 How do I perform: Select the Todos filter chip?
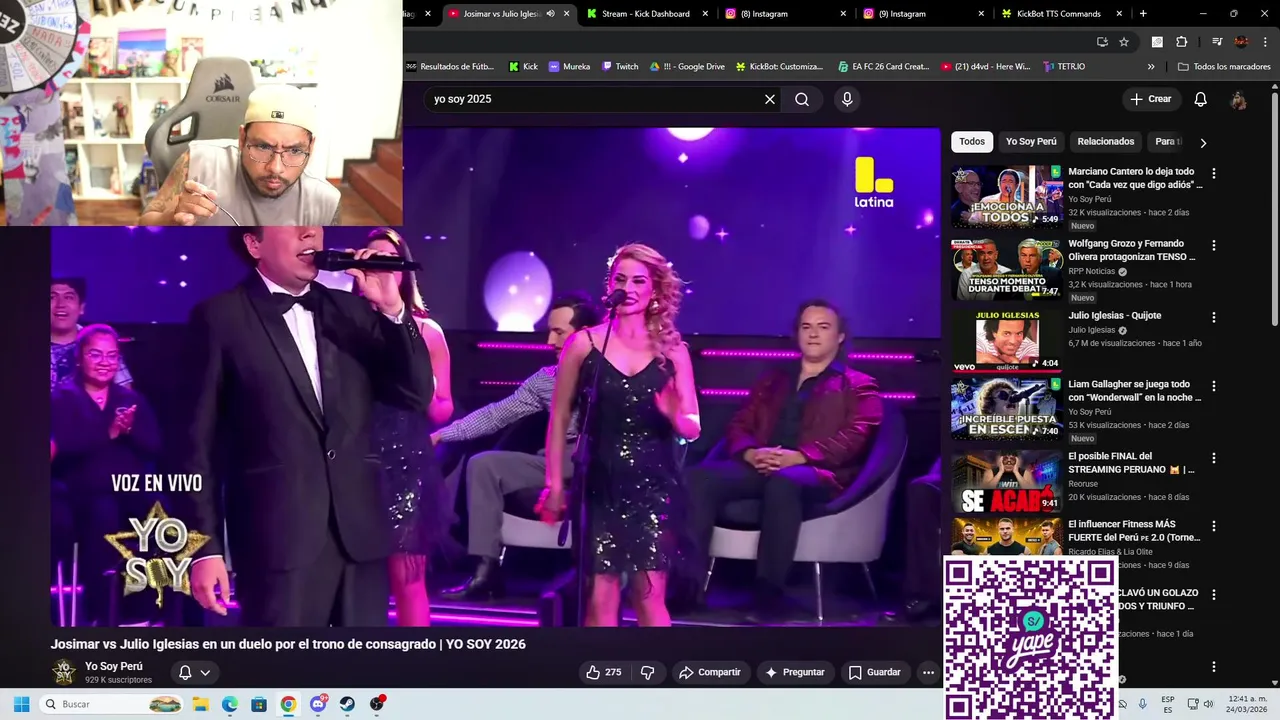[x=972, y=142]
